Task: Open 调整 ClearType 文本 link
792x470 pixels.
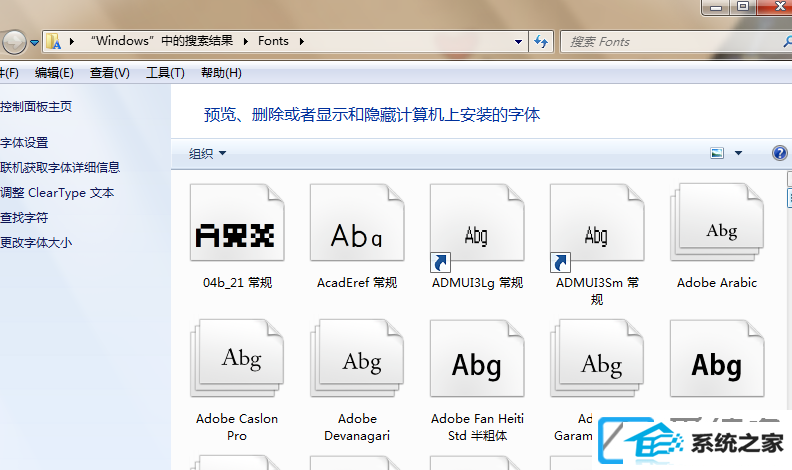Action: pos(57,193)
